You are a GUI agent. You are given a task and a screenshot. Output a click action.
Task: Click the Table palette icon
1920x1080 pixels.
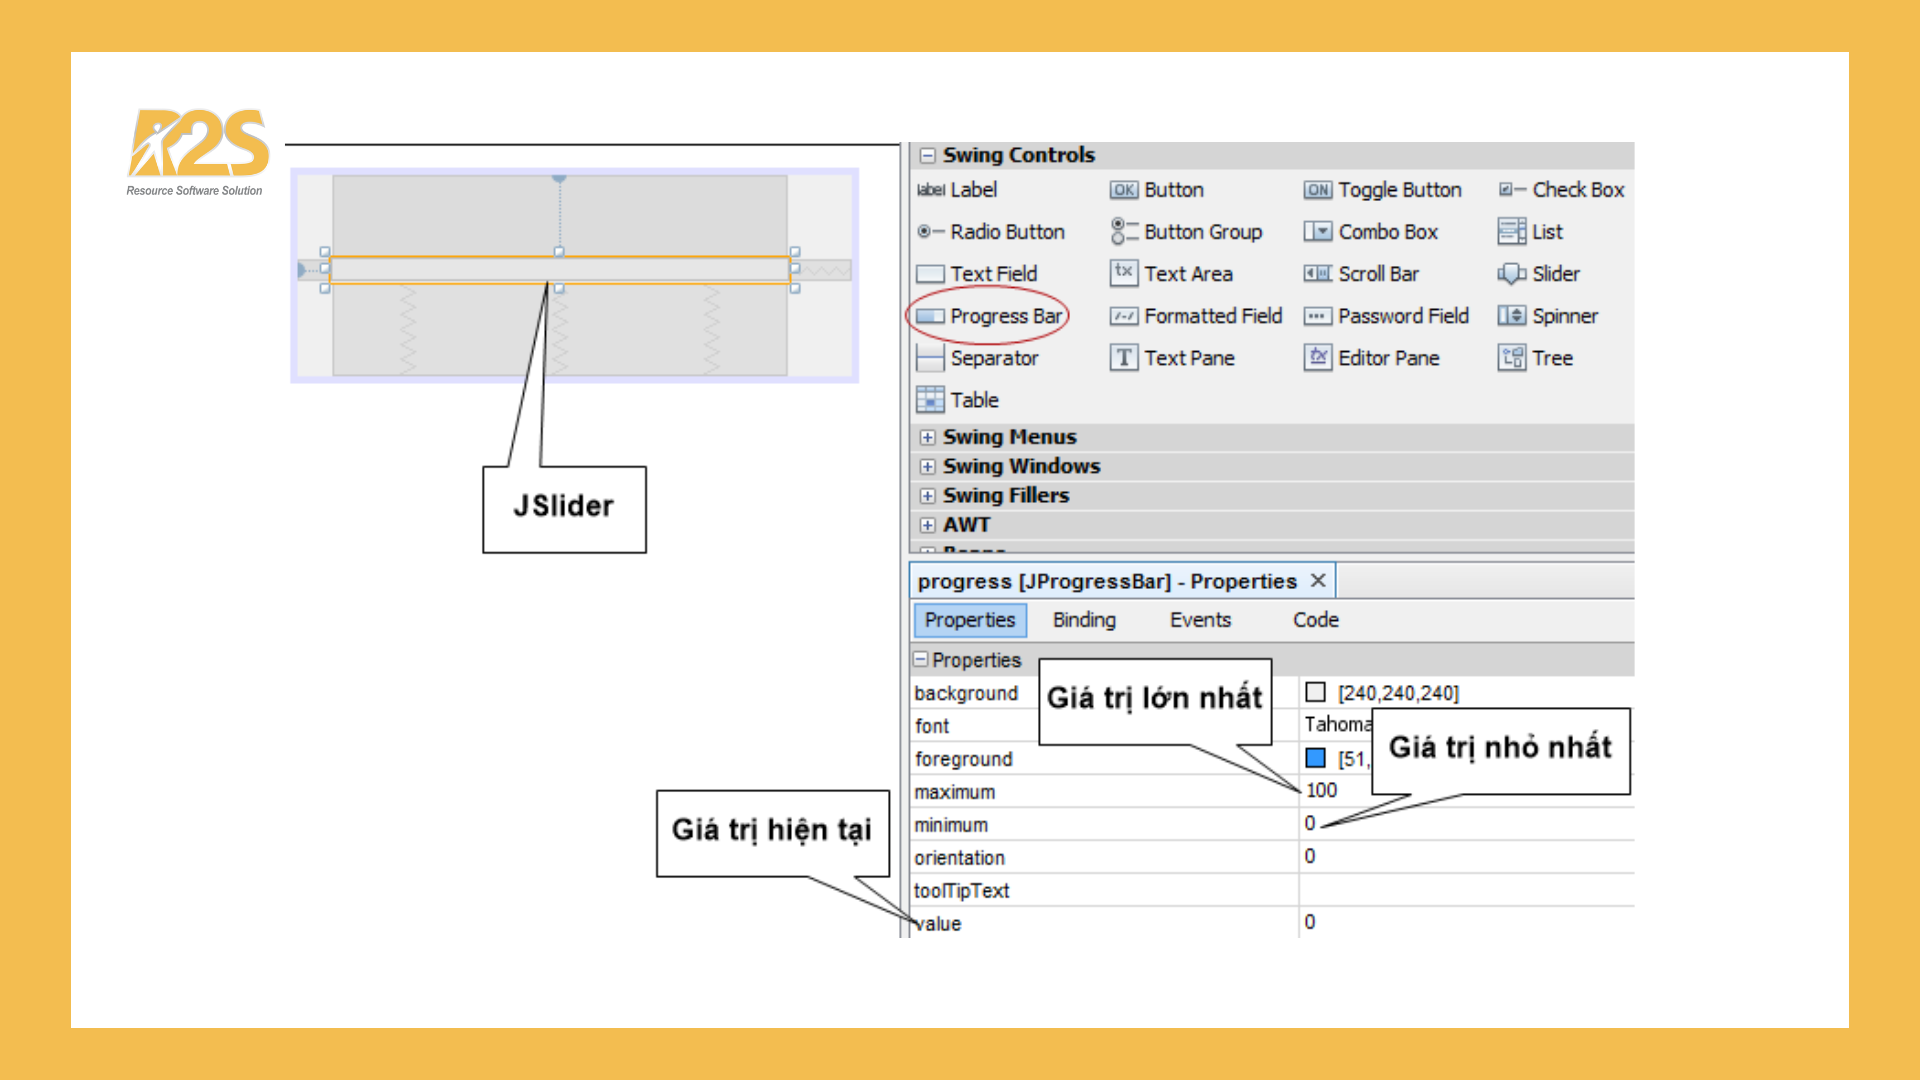pyautogui.click(x=930, y=400)
